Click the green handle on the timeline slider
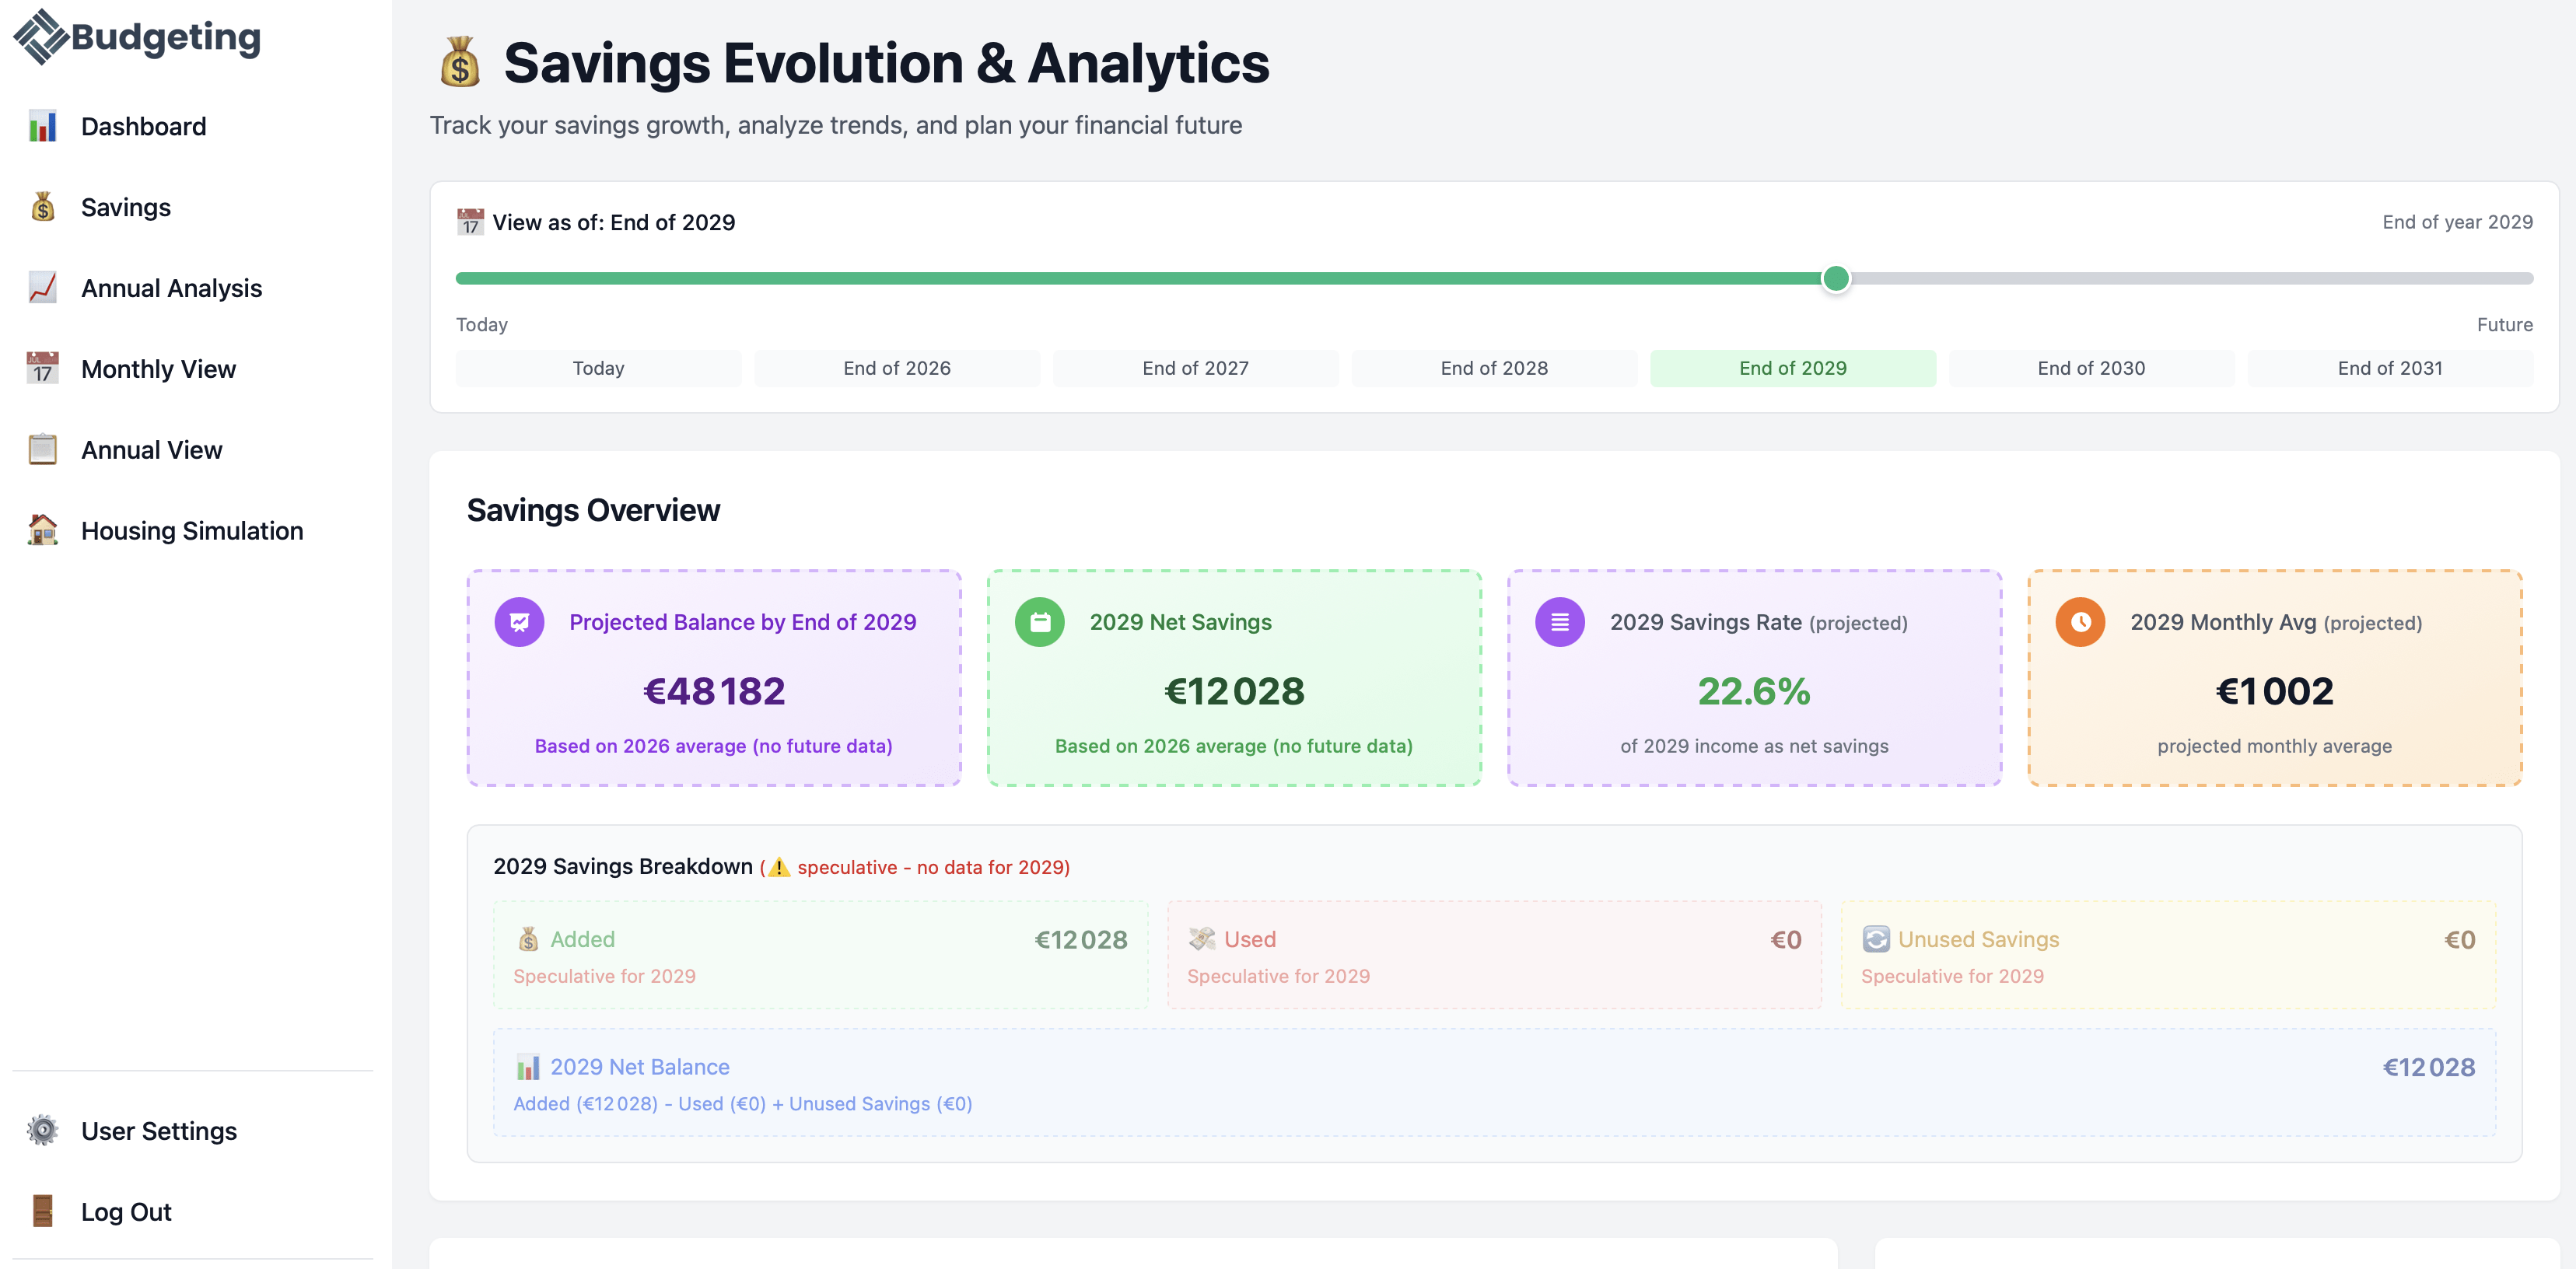Image resolution: width=2576 pixels, height=1269 pixels. [1836, 280]
